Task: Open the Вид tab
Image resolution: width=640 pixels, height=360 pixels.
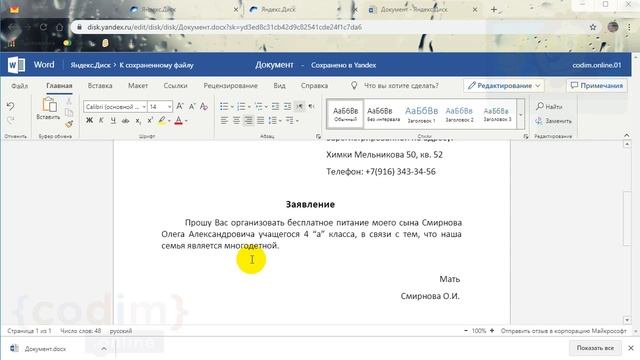Action: pyautogui.click(x=279, y=86)
